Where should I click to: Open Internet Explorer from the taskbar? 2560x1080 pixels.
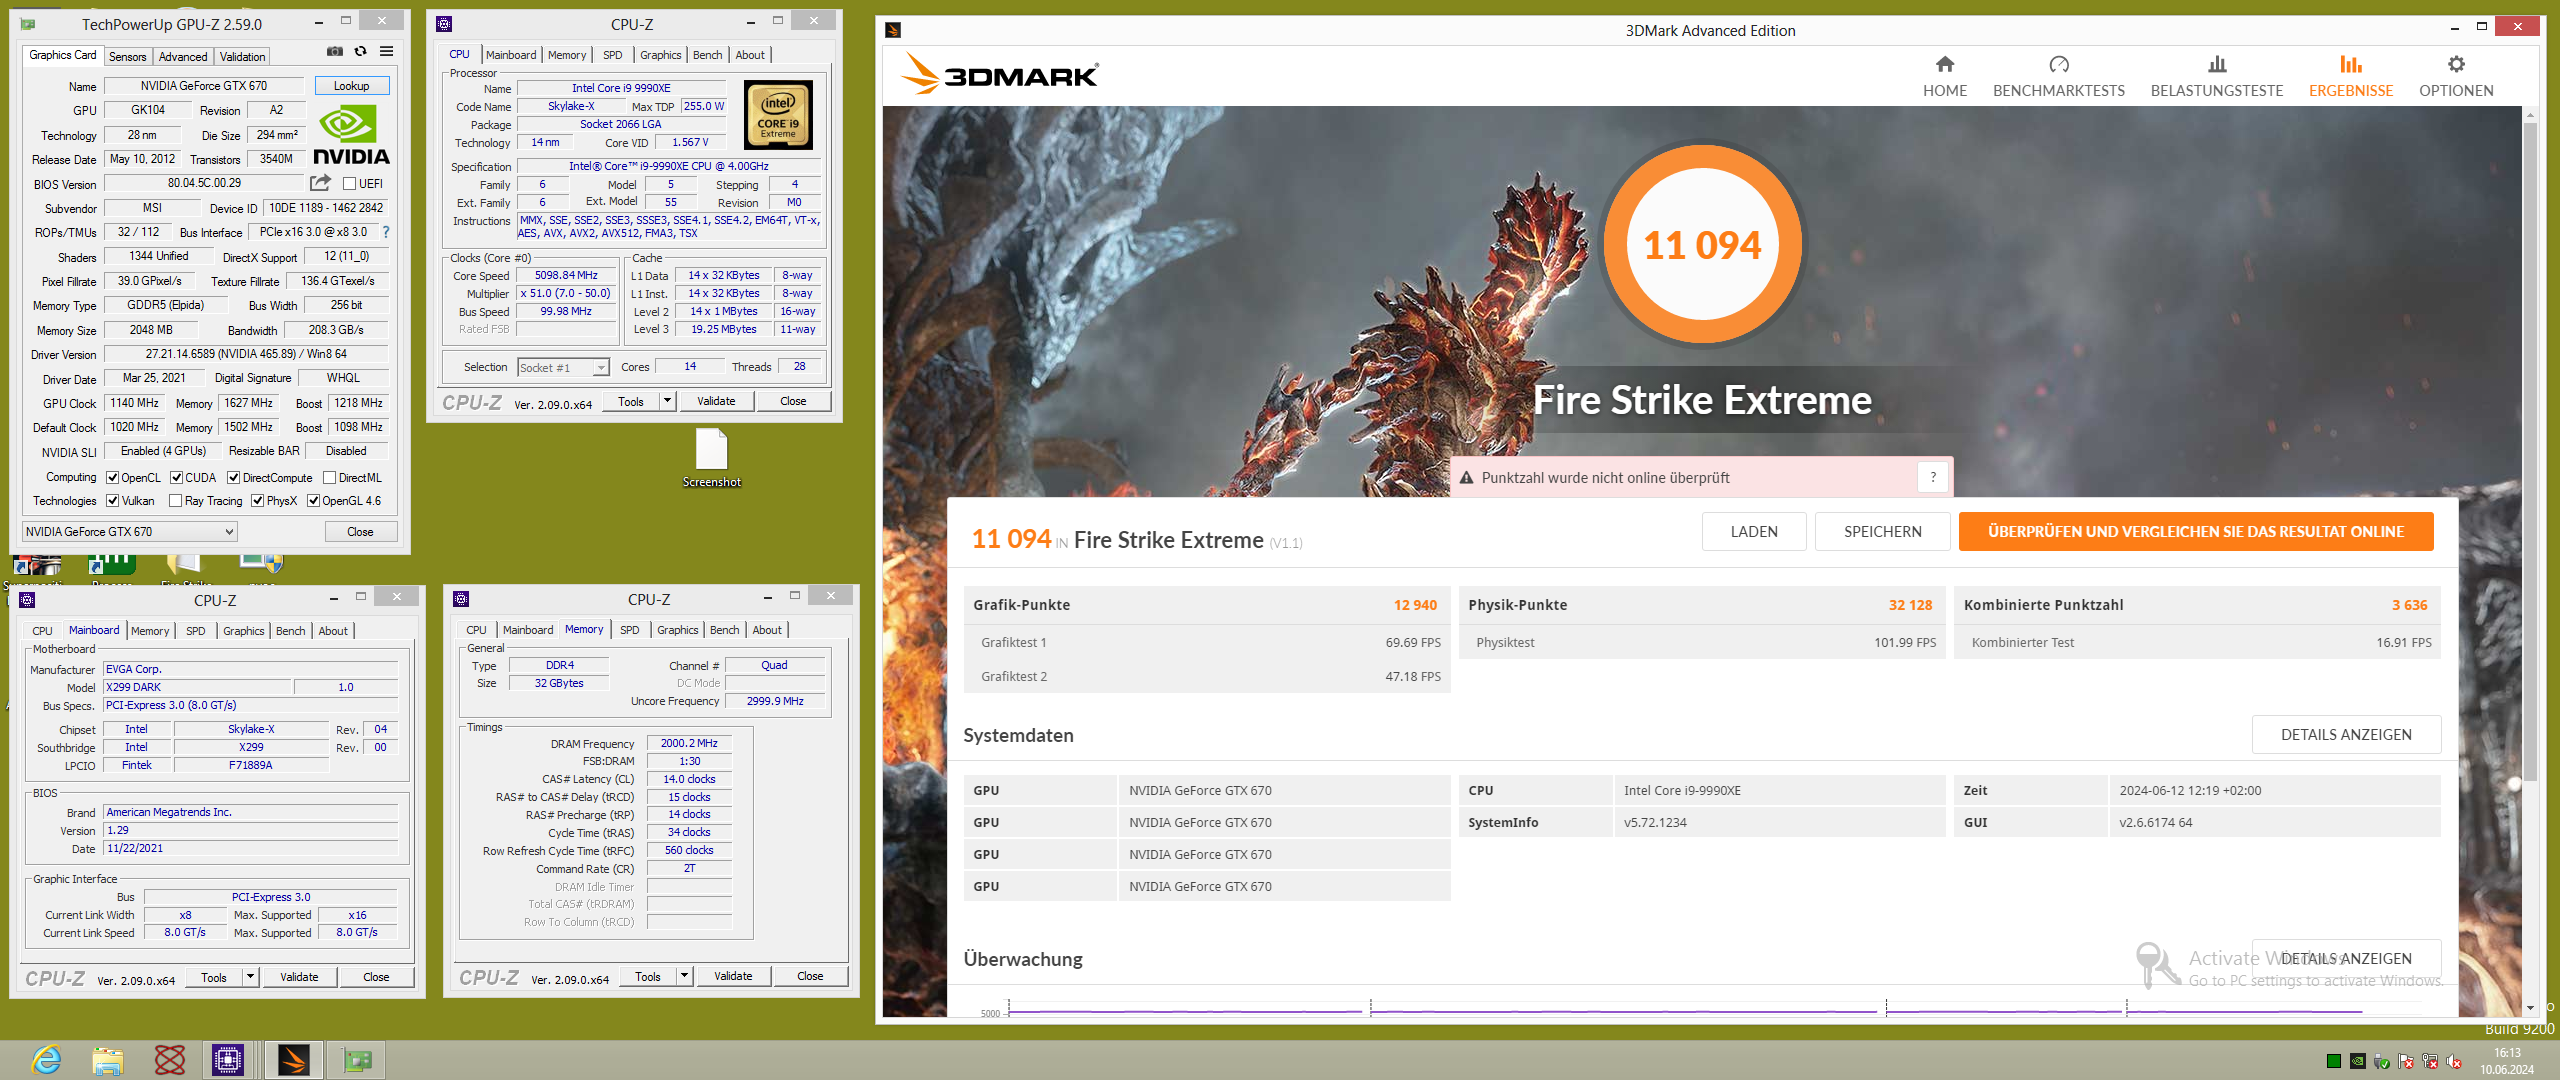point(46,1059)
